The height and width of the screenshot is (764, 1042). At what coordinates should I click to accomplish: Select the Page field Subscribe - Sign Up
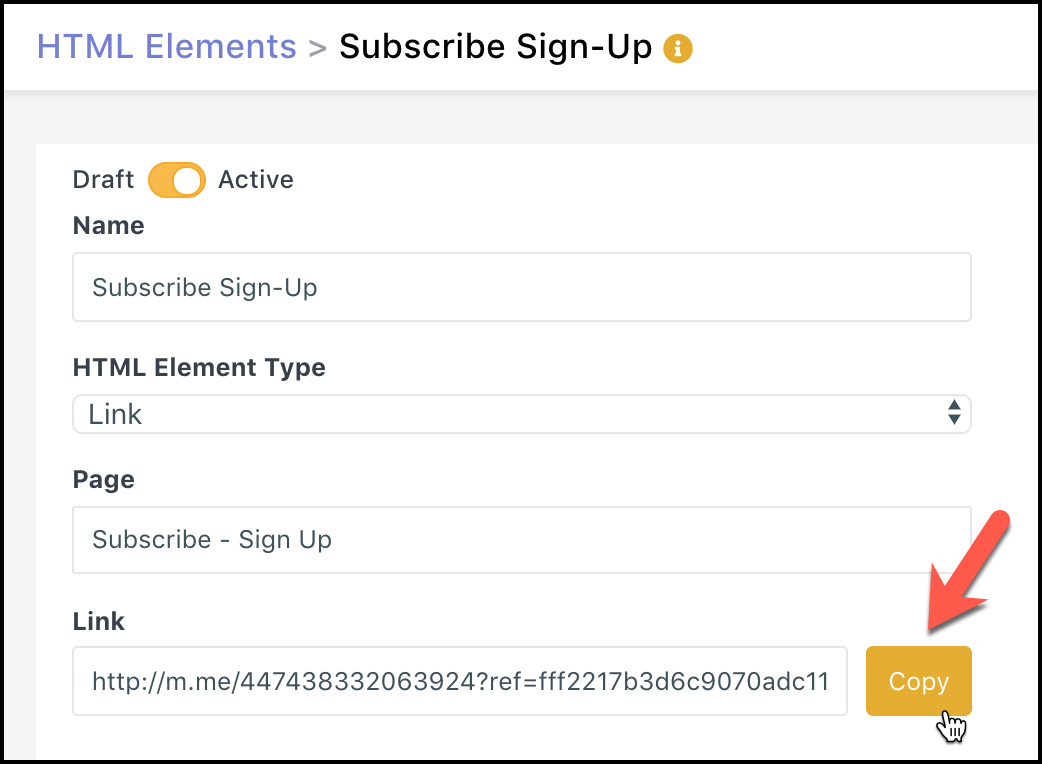pyautogui.click(x=522, y=539)
